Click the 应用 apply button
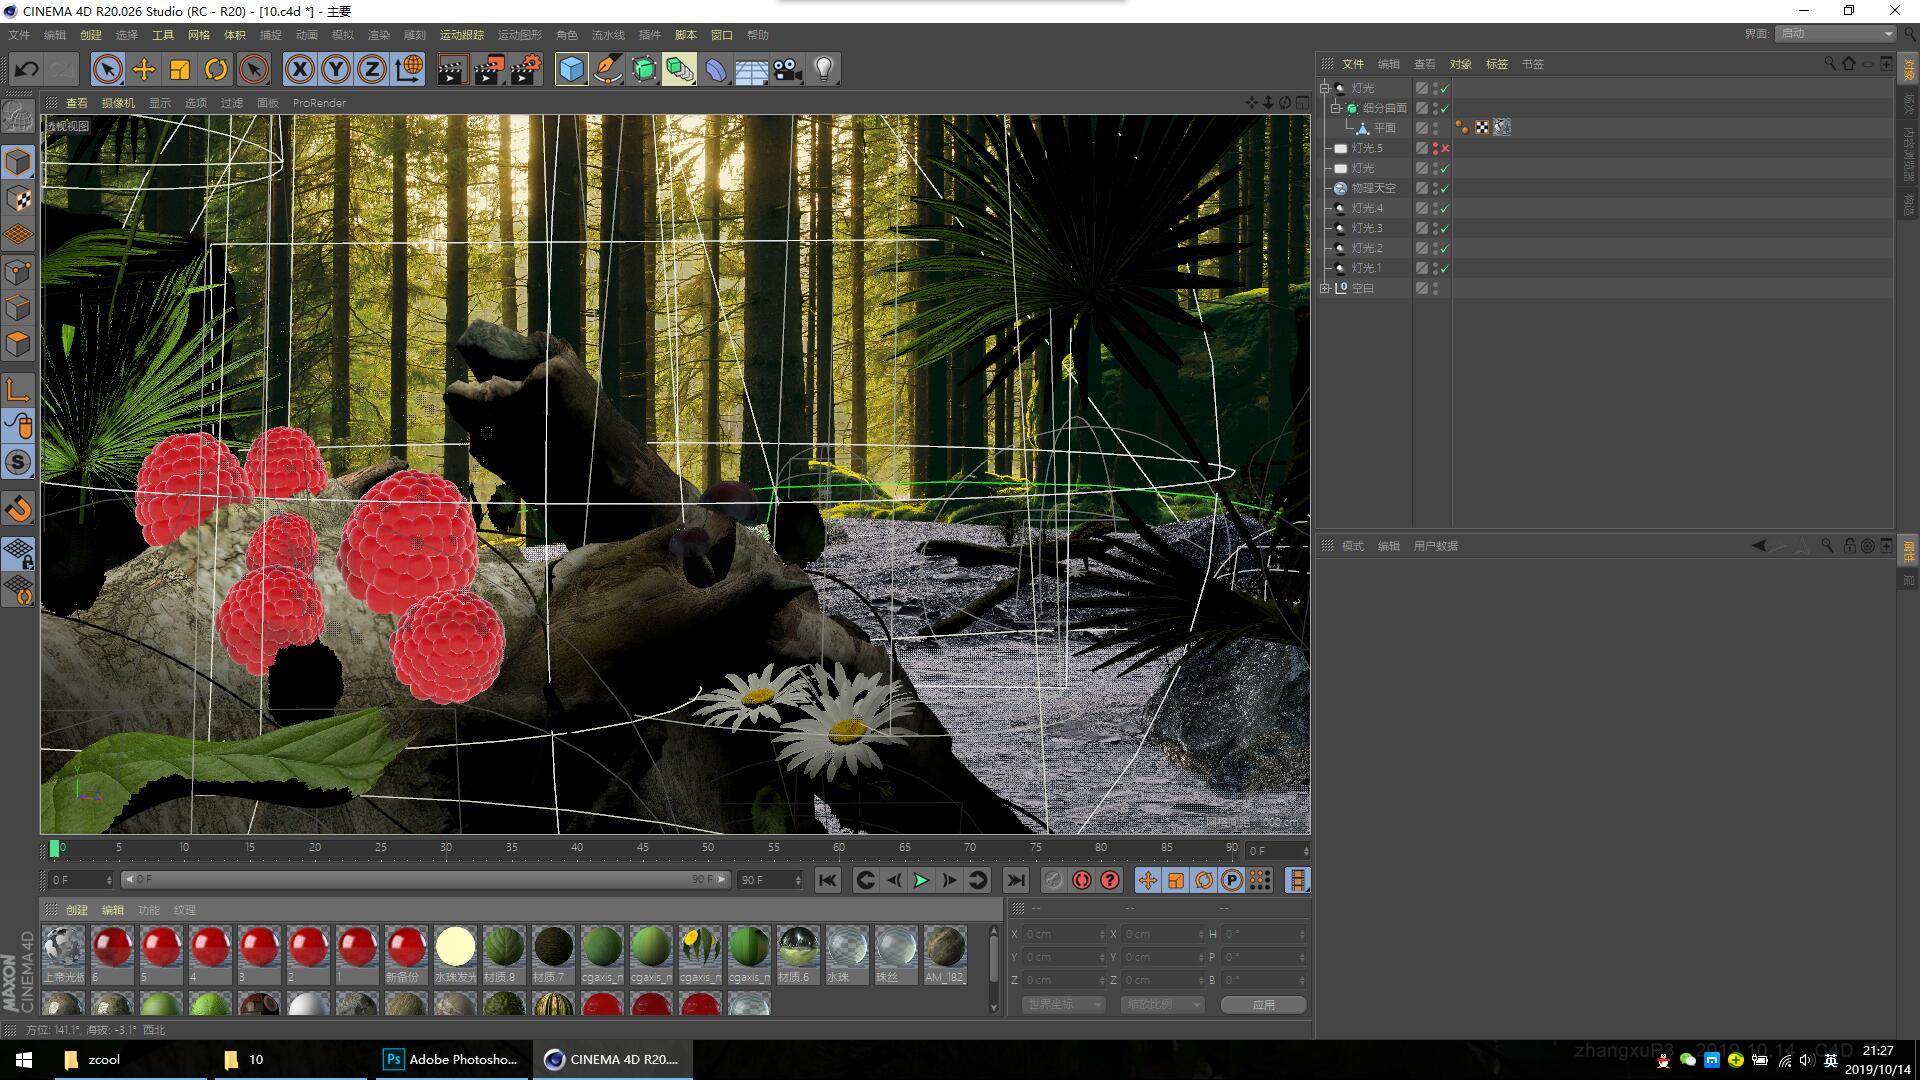Viewport: 1920px width, 1080px height. tap(1264, 1004)
